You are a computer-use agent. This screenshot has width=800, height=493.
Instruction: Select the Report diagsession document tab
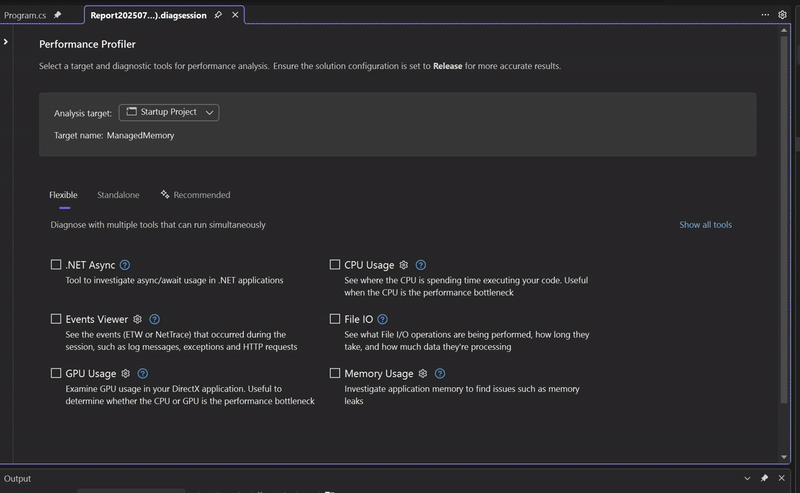[148, 15]
